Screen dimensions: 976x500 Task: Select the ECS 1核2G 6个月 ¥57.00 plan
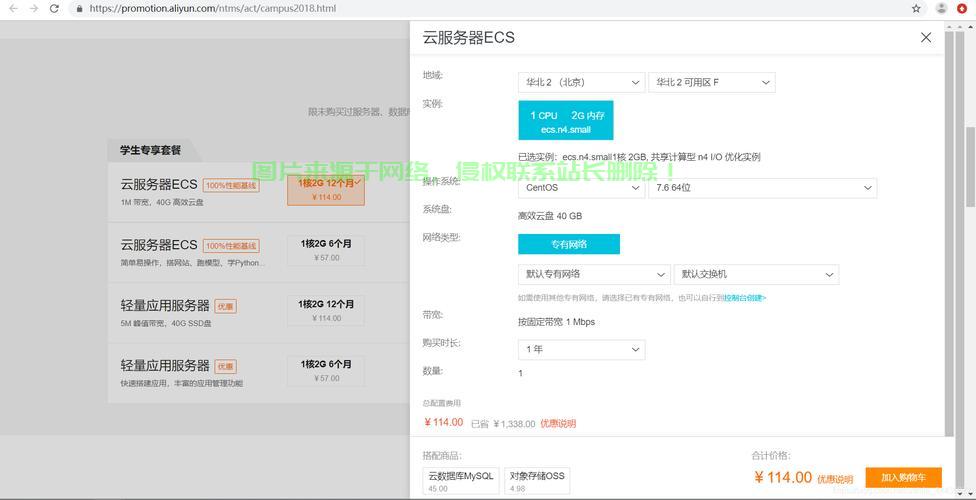[326, 250]
